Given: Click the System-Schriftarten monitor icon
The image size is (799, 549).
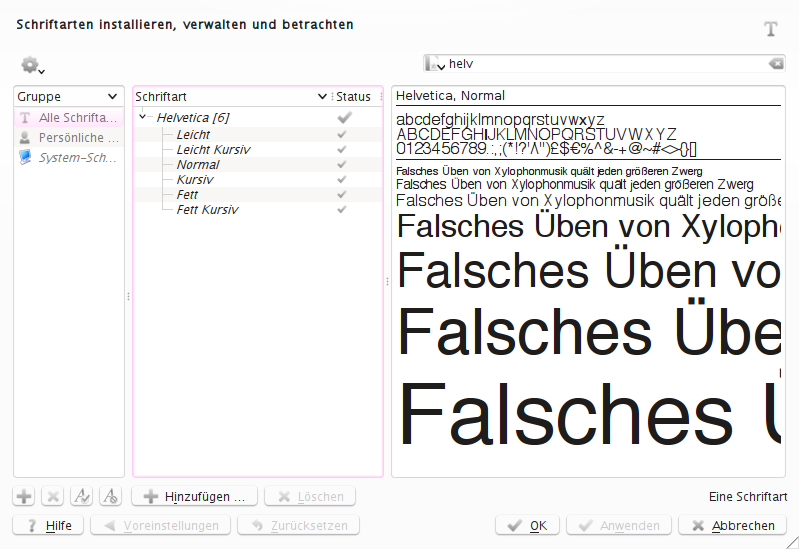Looking at the screenshot, I should coord(25,158).
